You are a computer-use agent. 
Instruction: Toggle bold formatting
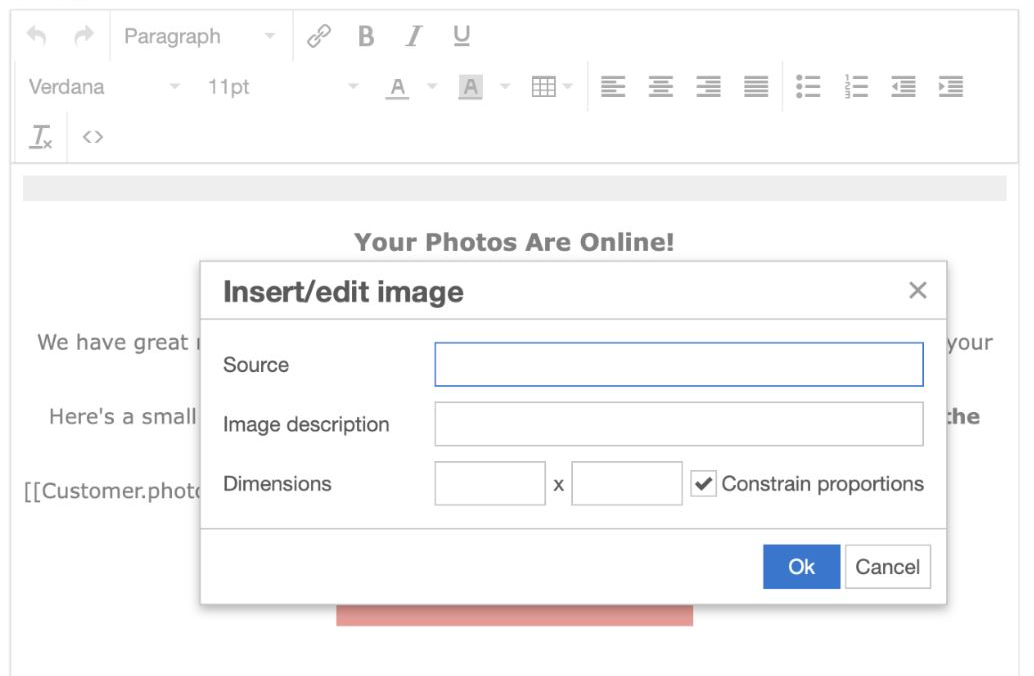pyautogui.click(x=366, y=36)
